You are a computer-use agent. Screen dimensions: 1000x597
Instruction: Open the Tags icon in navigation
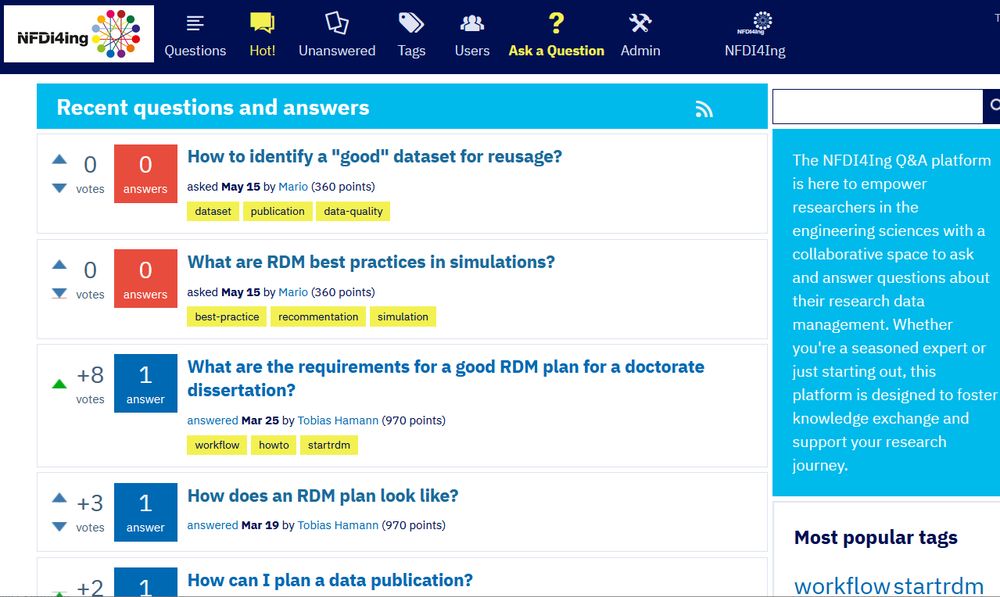click(411, 23)
